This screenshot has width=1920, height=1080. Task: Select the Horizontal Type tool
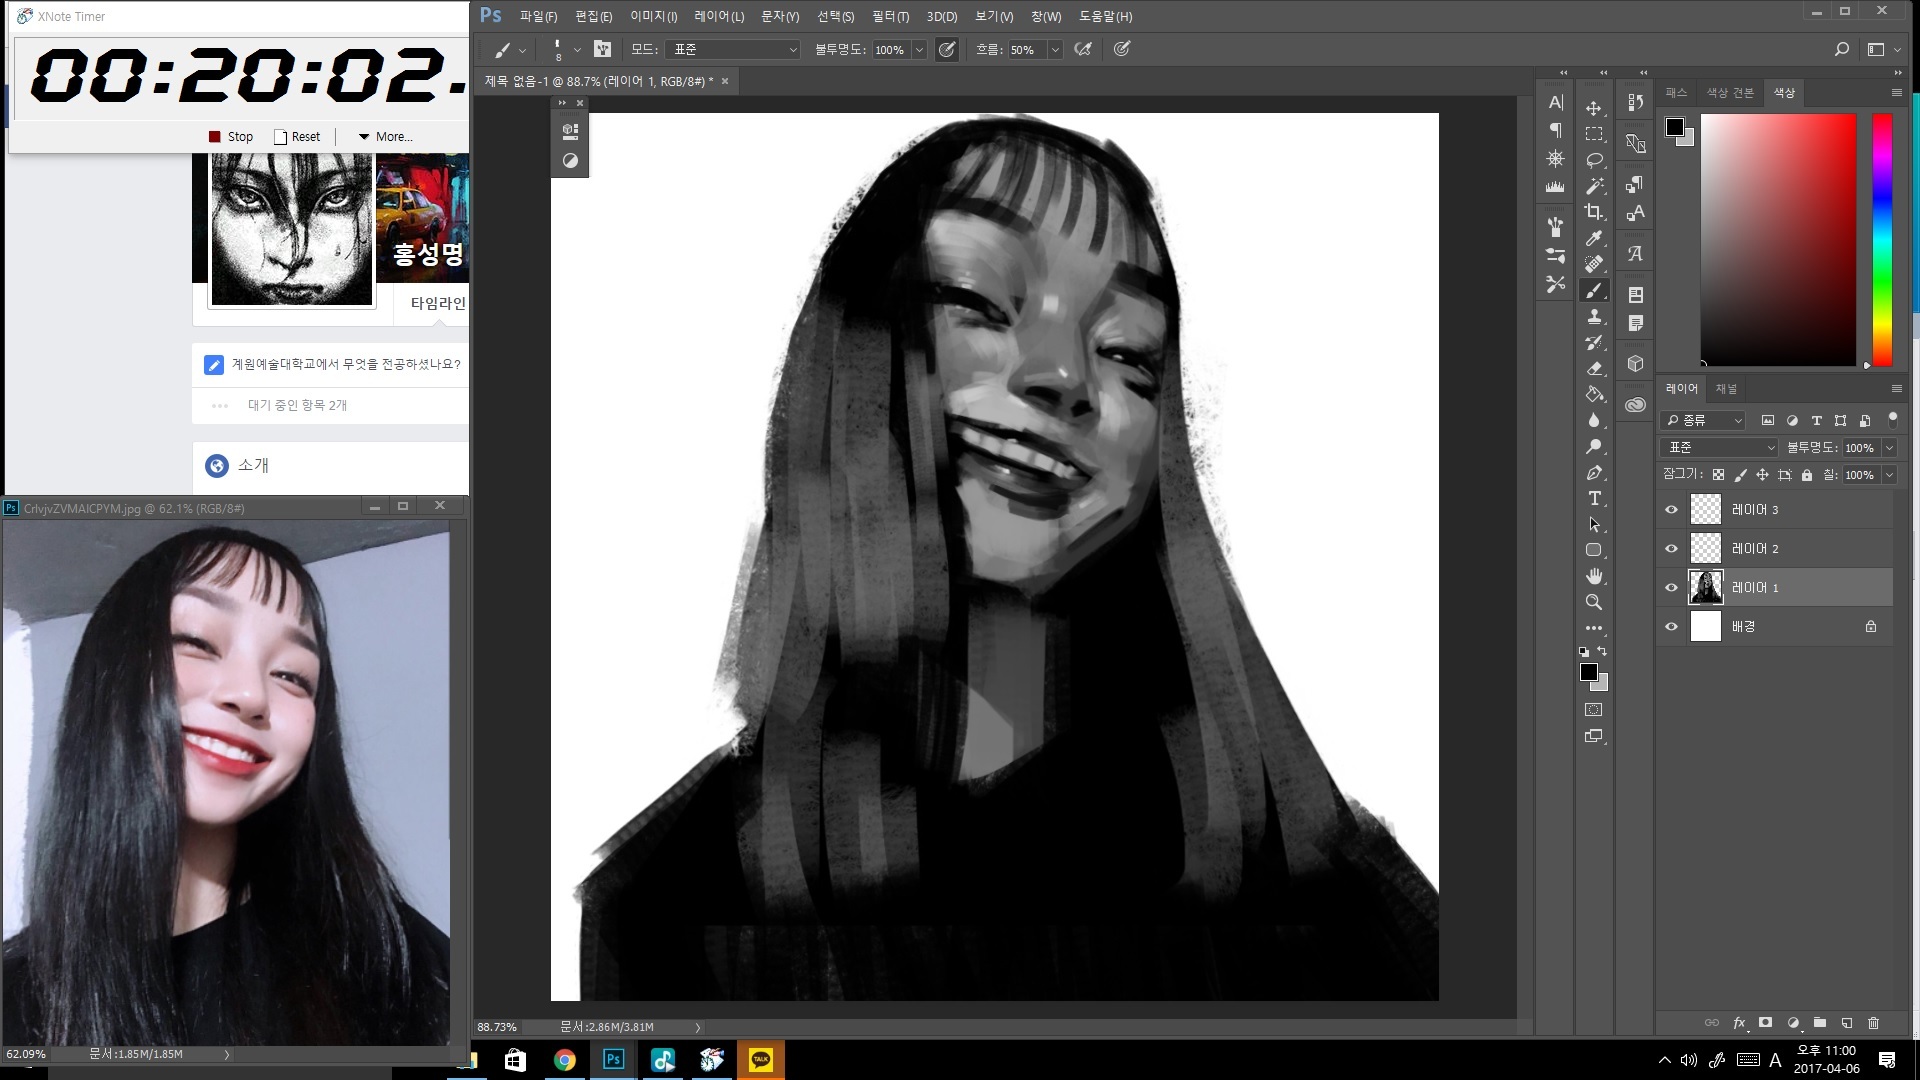pos(1594,498)
